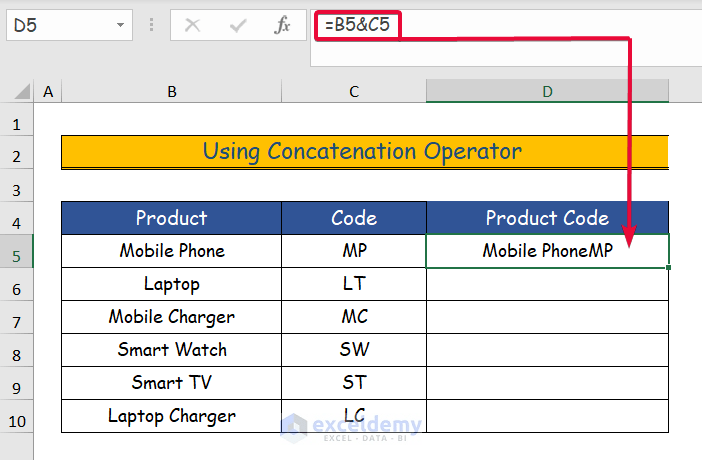This screenshot has width=702, height=460.
Task: Select the Mobile PhoneMP result cell
Action: 547,251
